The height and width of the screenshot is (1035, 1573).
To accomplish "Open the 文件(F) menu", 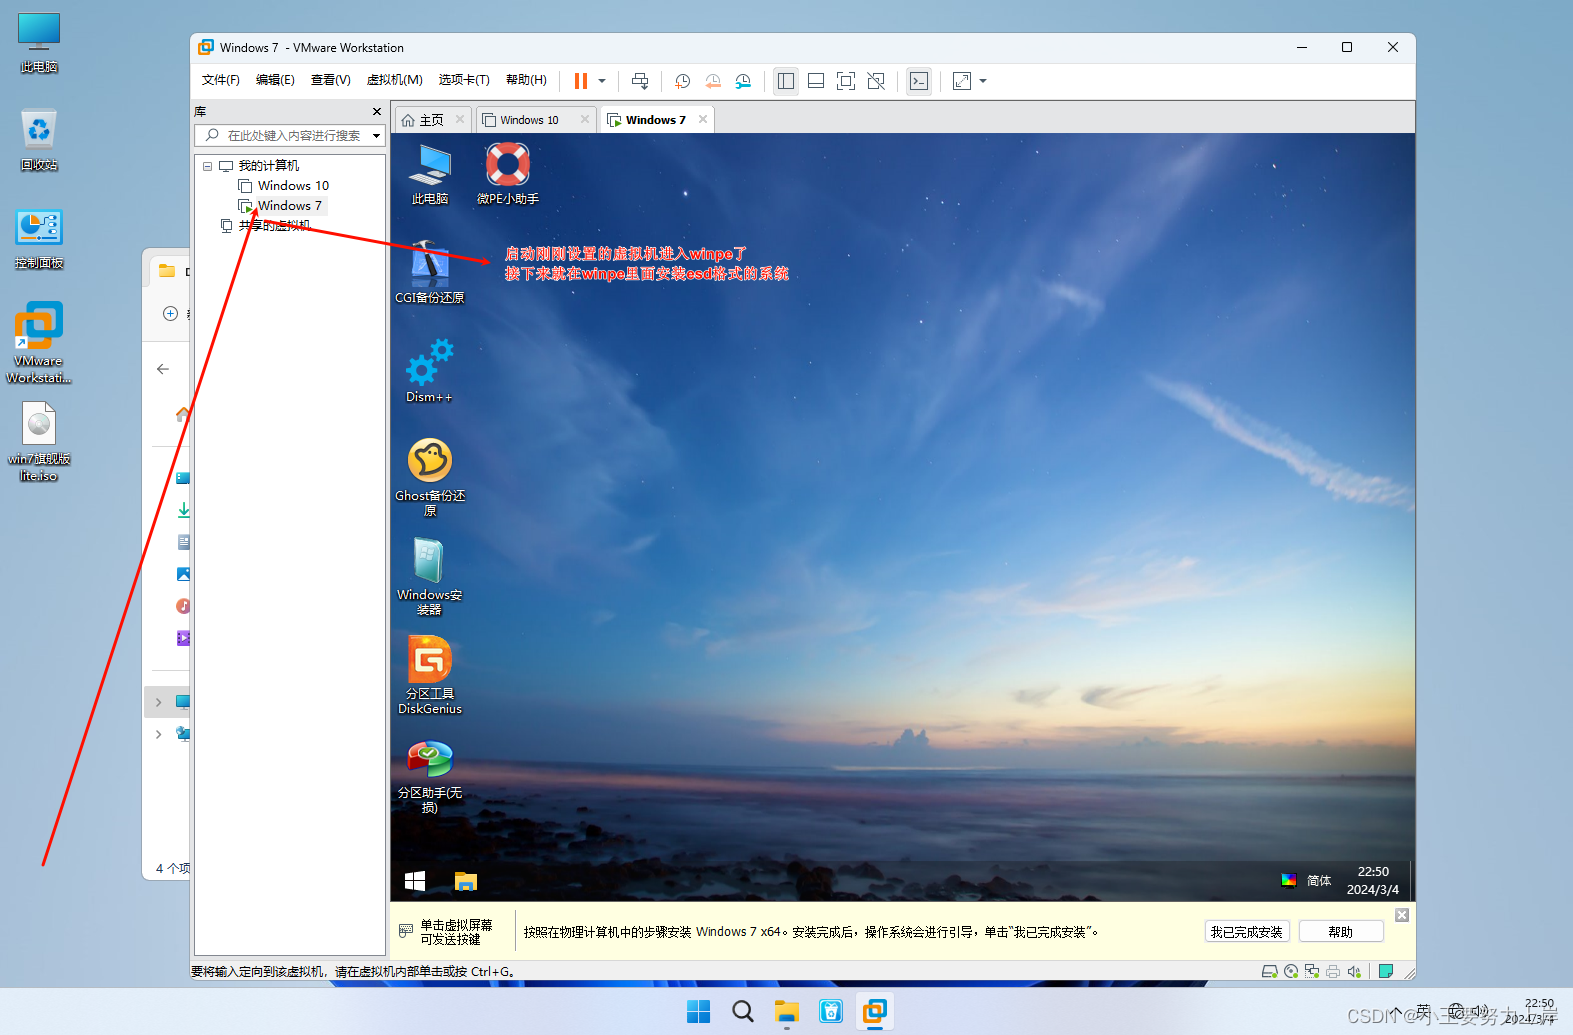I will click(x=221, y=80).
